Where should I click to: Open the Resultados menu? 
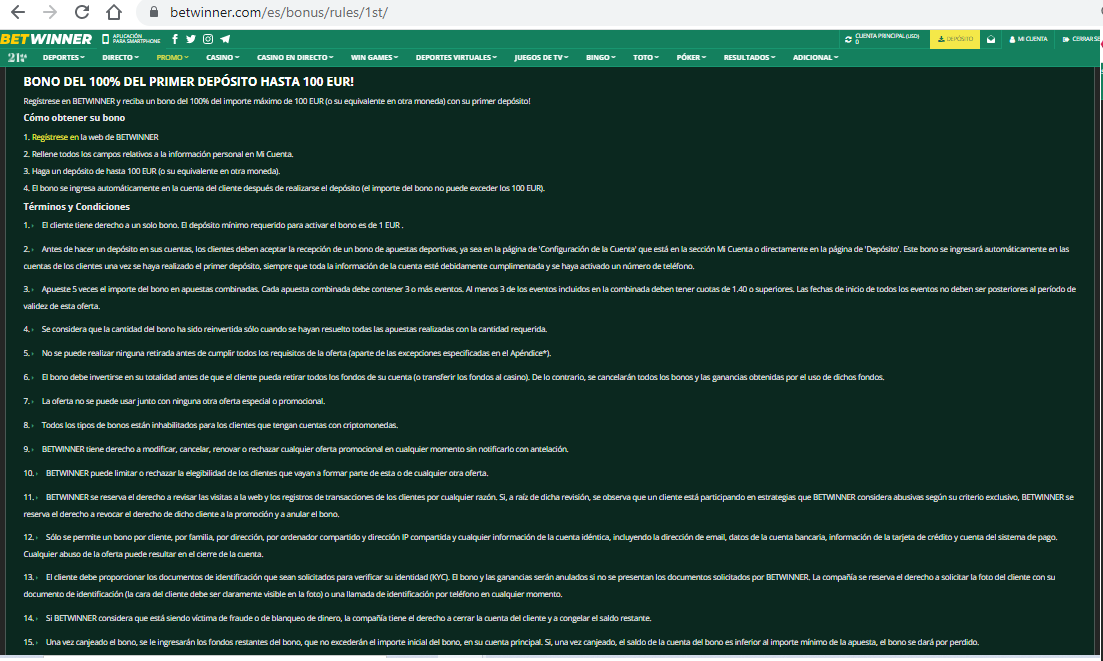click(x=749, y=57)
